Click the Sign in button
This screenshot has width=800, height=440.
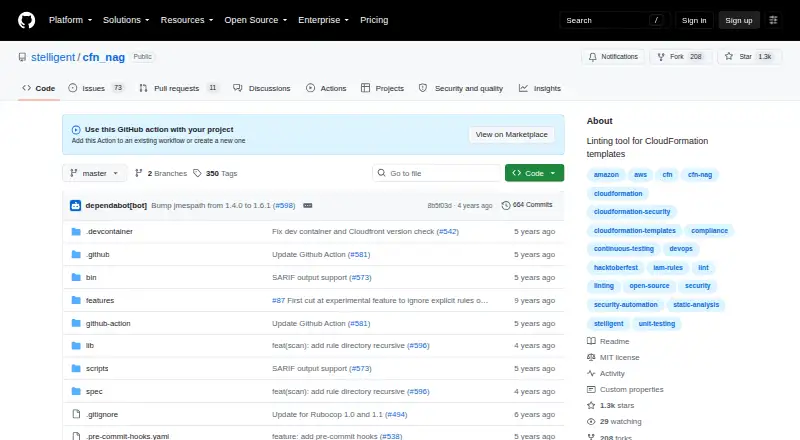tap(694, 20)
